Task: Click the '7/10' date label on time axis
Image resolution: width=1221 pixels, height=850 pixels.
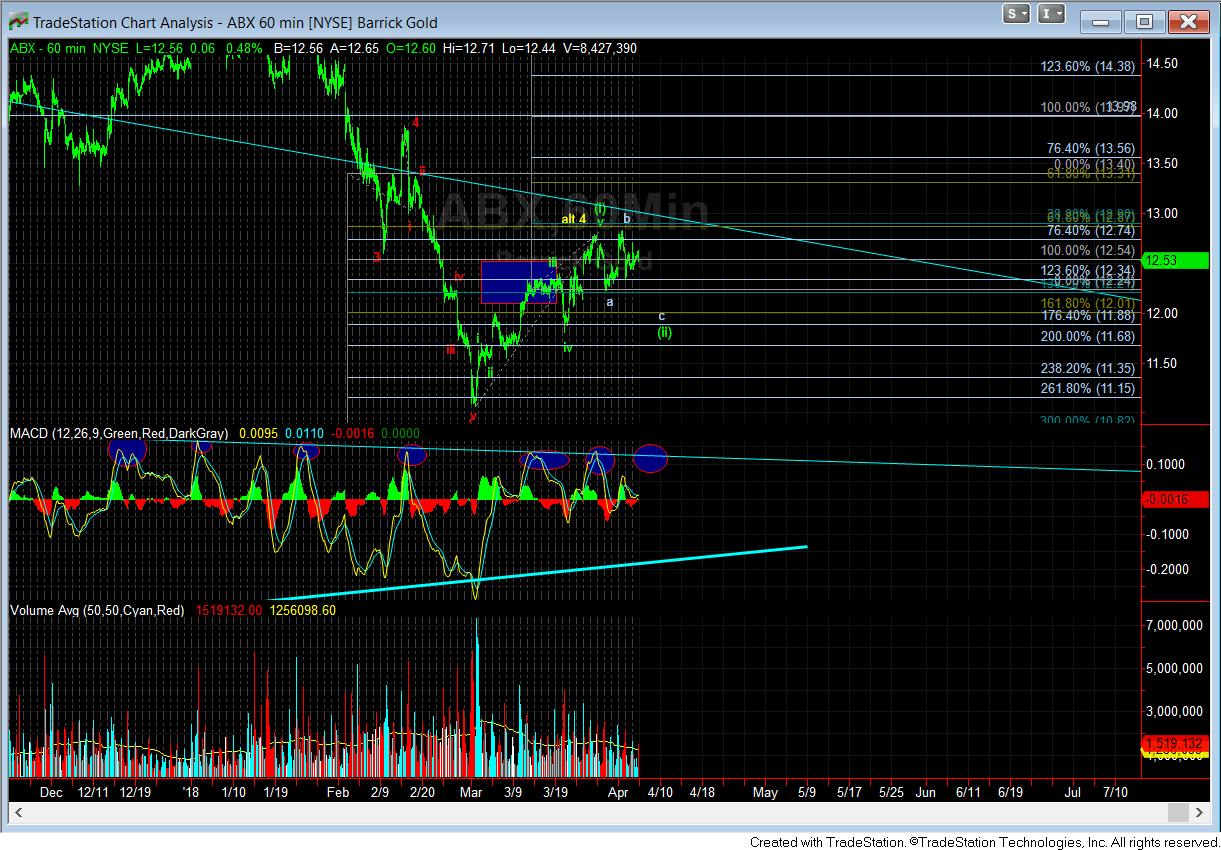Action: click(x=1115, y=792)
